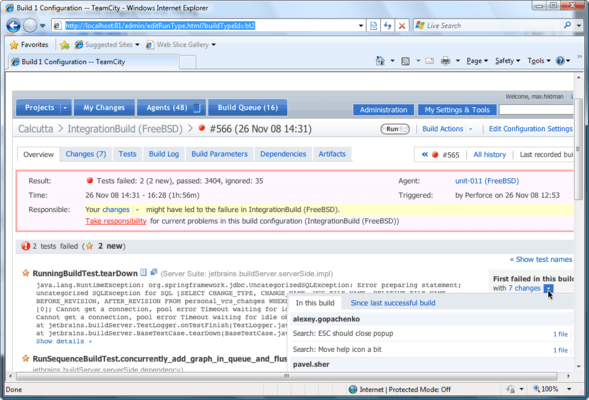Click Take responsibility link
This screenshot has height=400, width=589.
click(116, 221)
